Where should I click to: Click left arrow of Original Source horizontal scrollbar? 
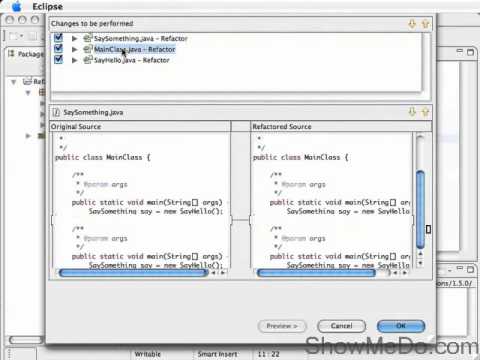214,273
